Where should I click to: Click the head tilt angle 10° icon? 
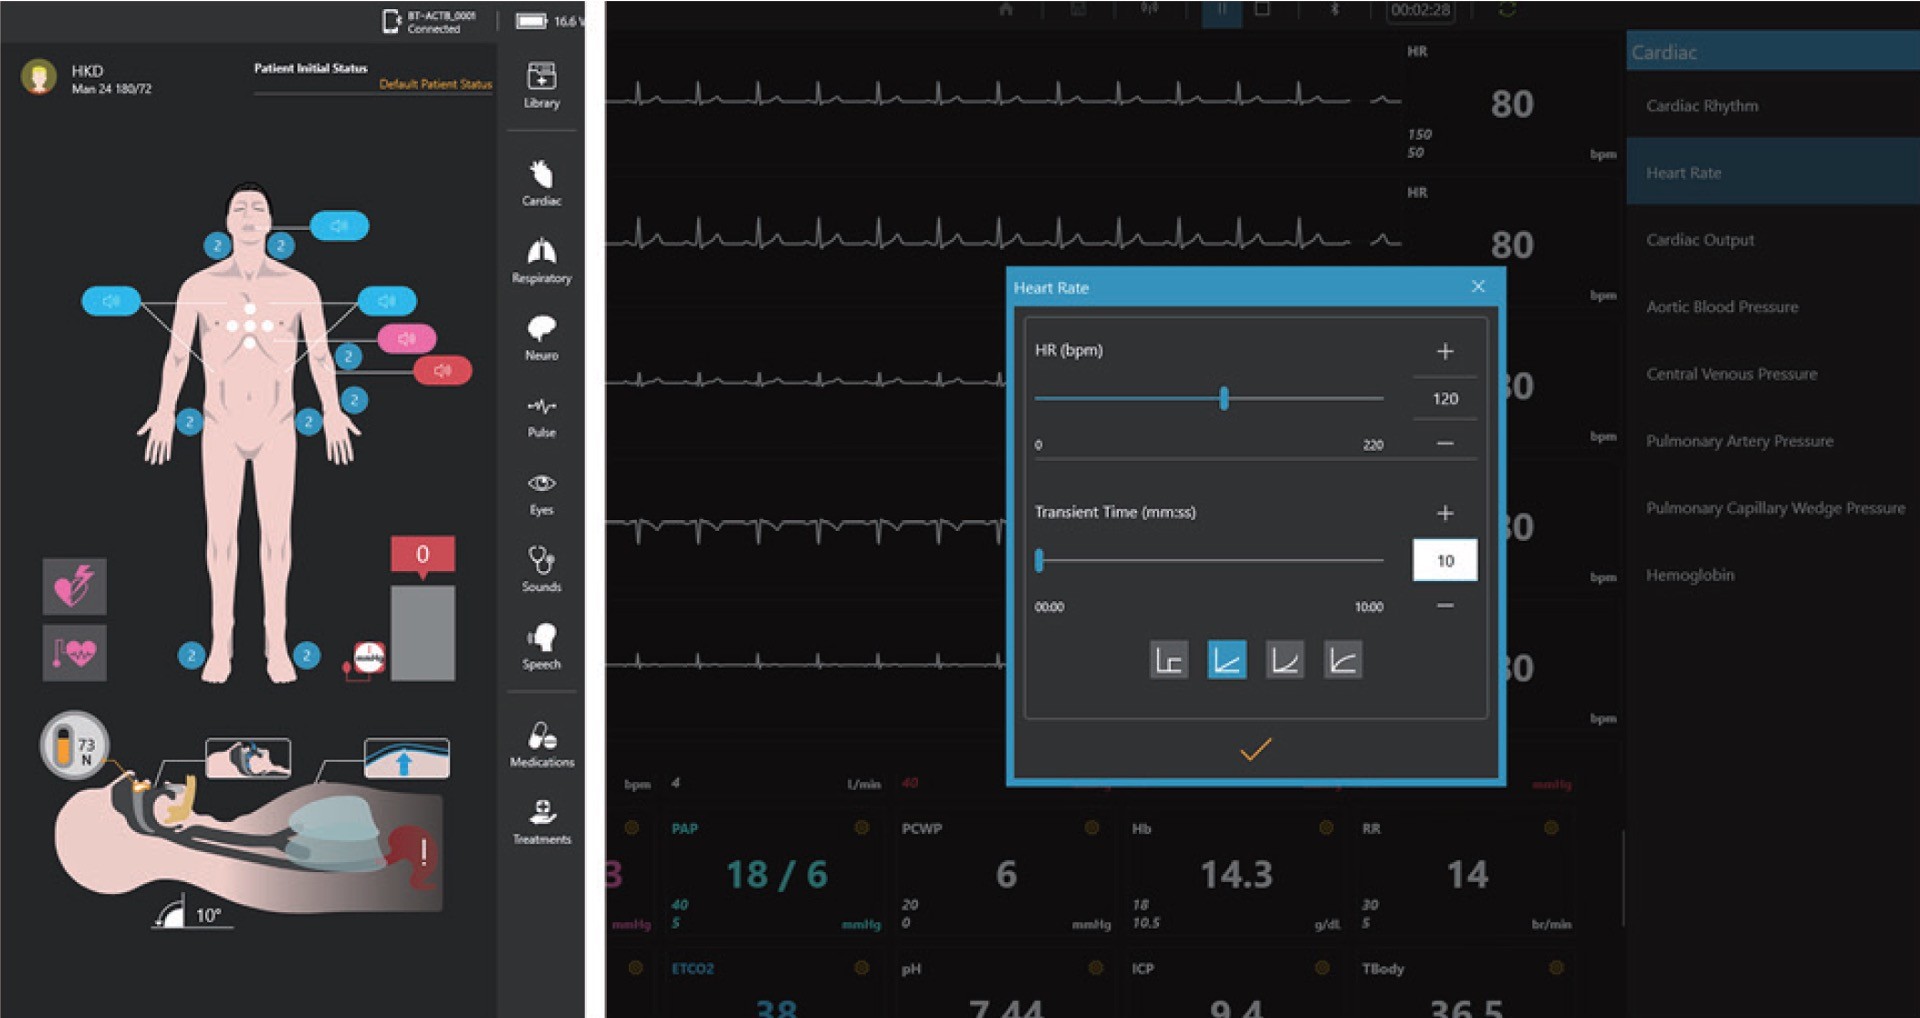point(190,913)
